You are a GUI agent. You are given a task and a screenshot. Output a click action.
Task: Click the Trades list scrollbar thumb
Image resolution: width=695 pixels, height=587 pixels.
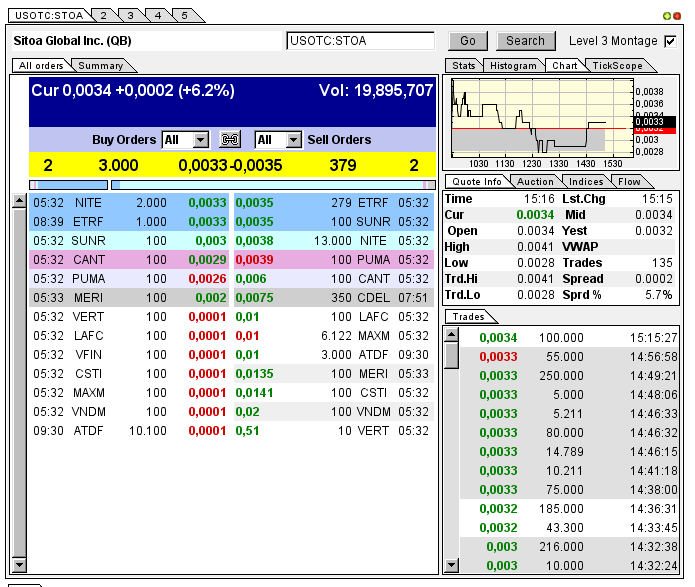(x=451, y=355)
